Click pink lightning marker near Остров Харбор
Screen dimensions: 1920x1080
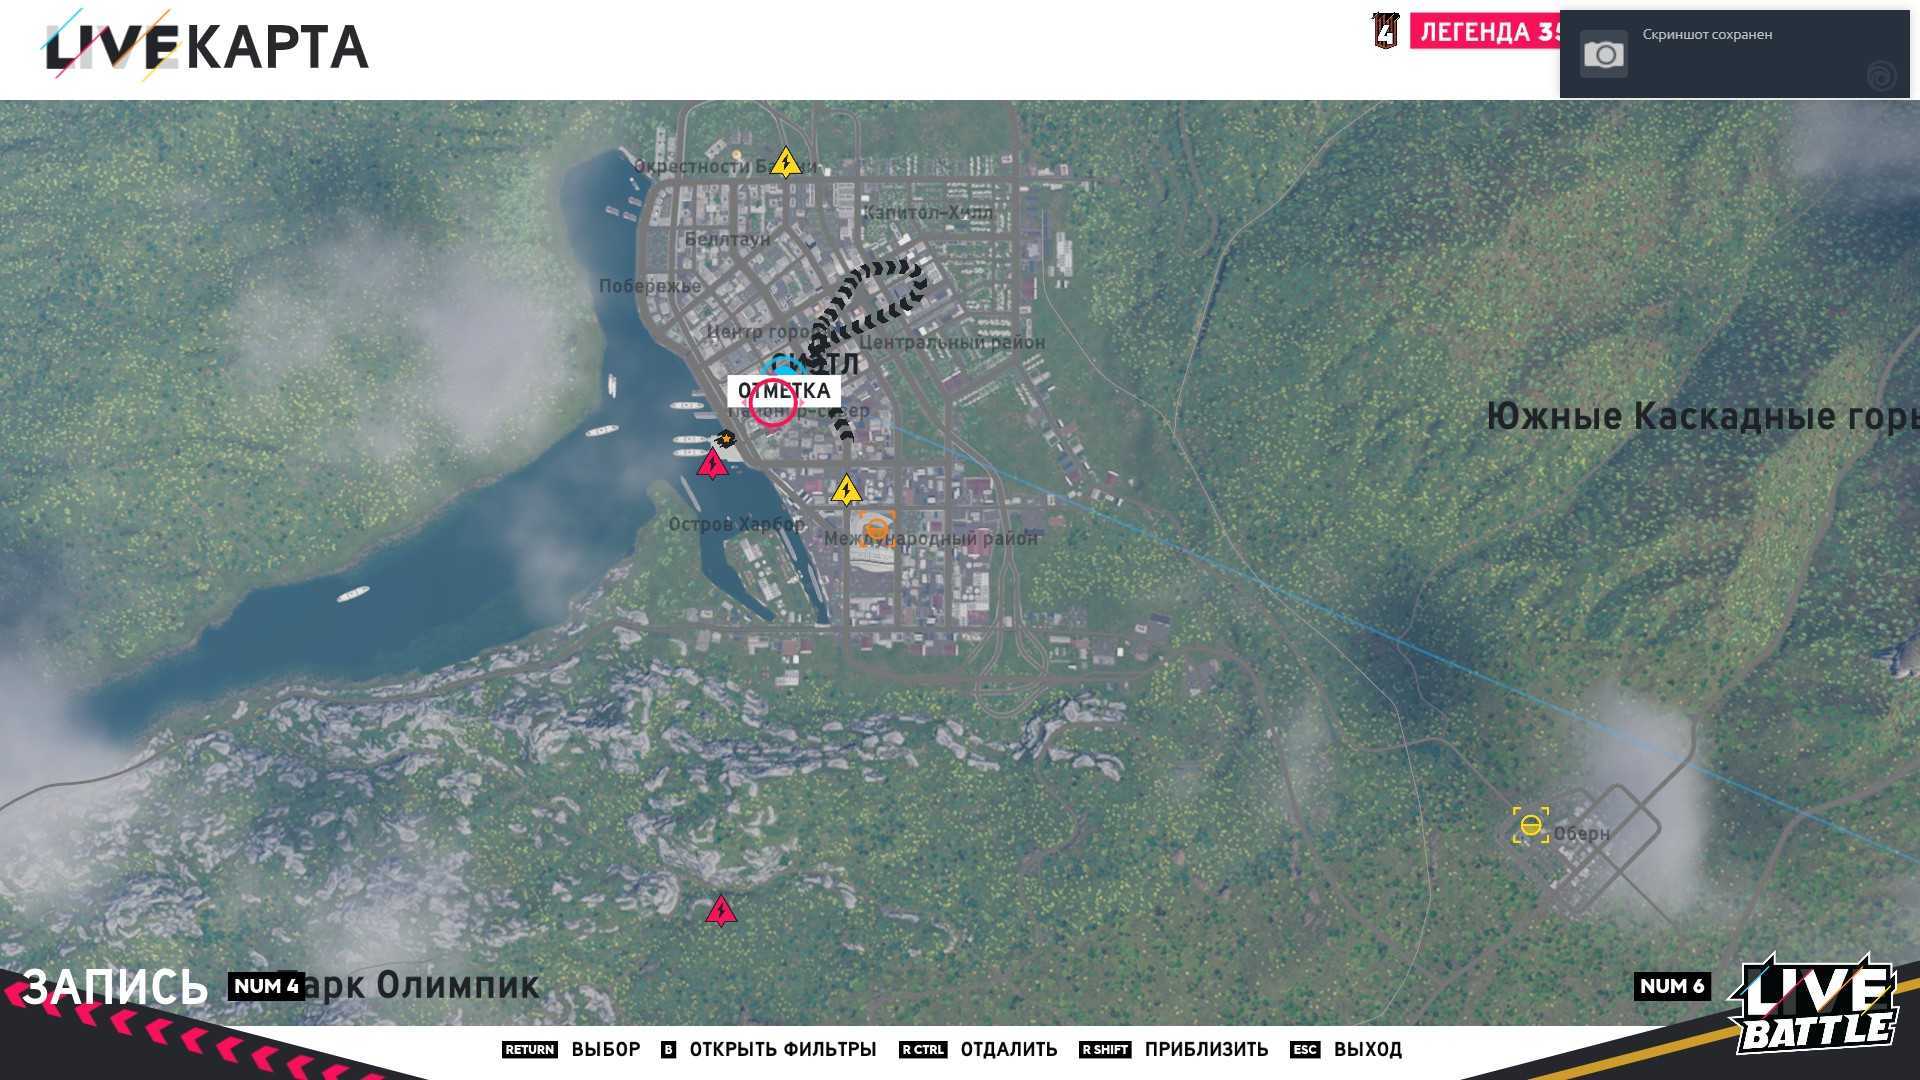click(712, 464)
